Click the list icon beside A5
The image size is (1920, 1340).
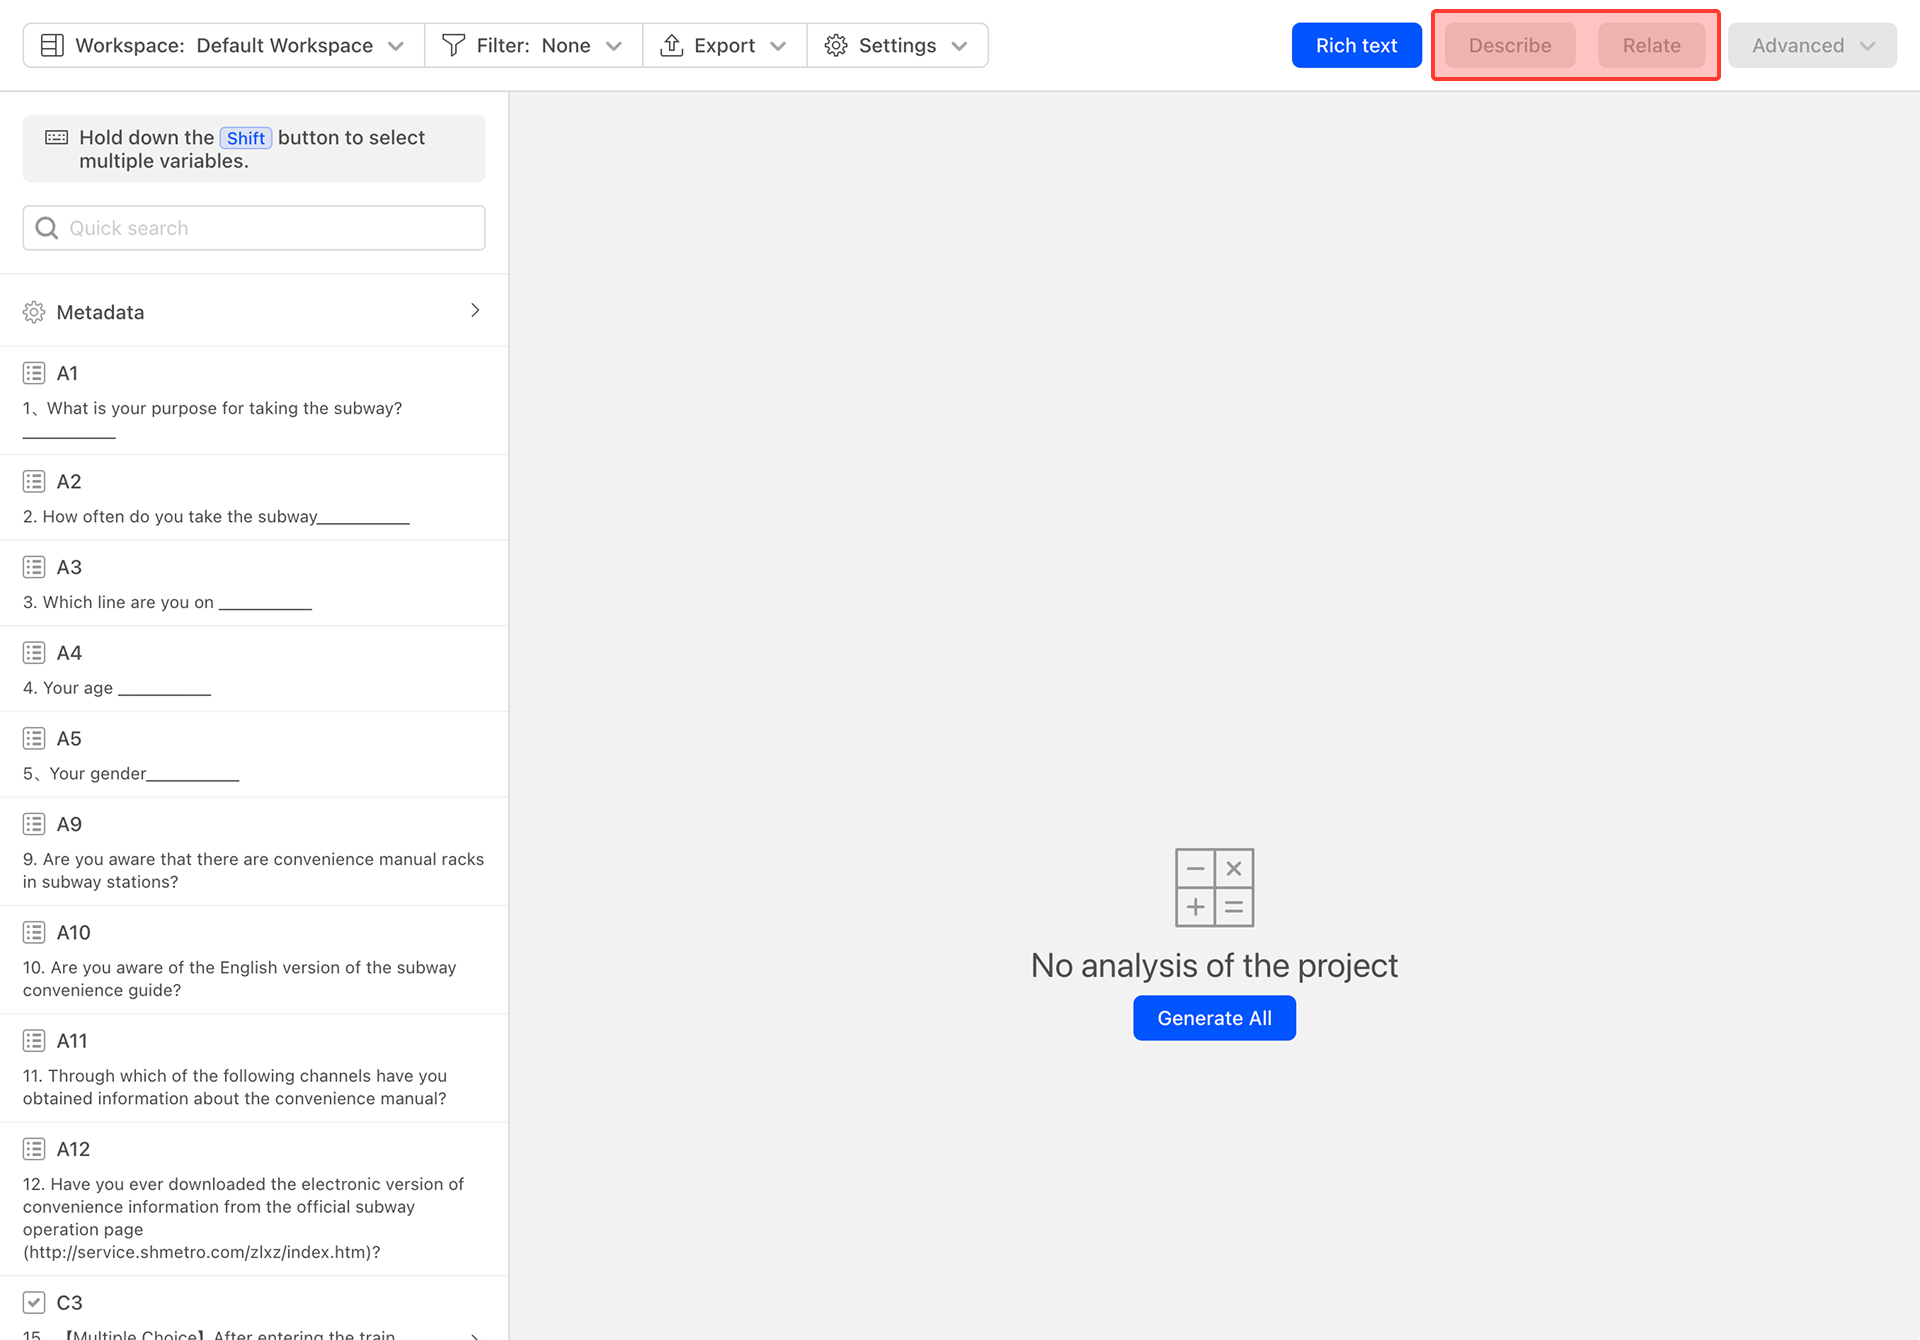34,738
